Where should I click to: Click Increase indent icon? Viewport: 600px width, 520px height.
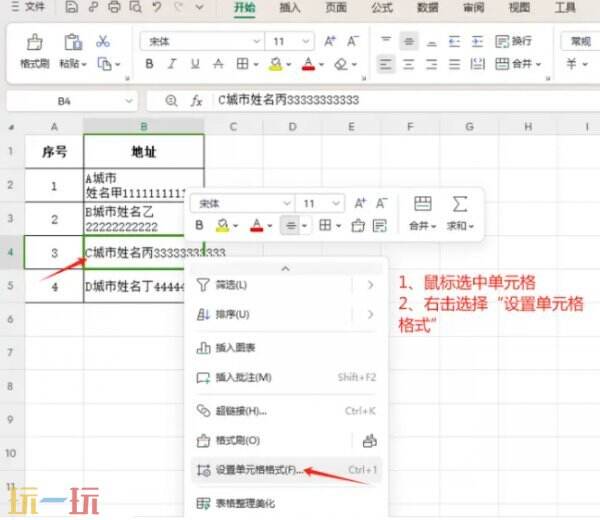click(x=477, y=41)
